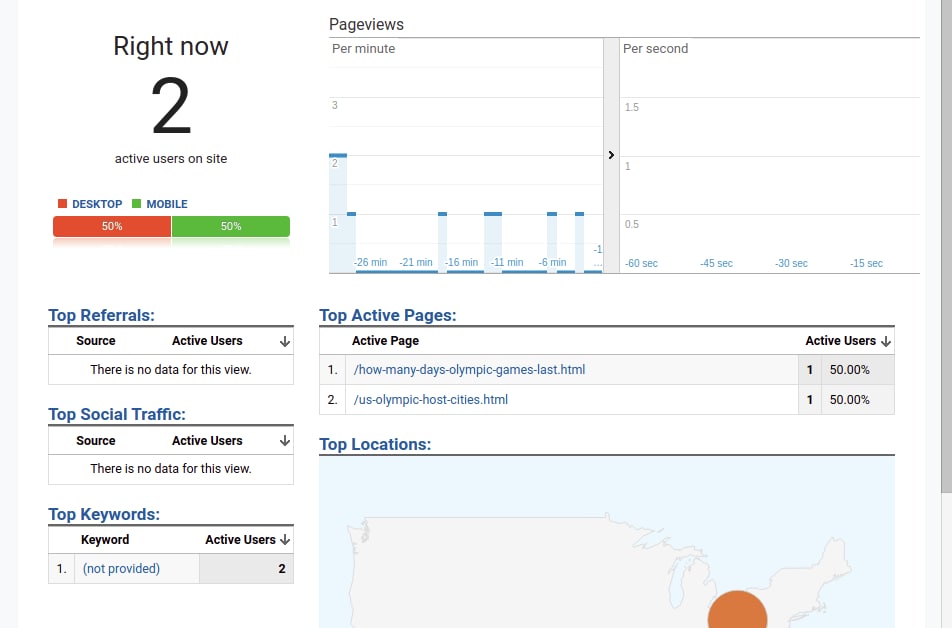
Task: Select the green 50% mobile bar segment
Action: coord(231,226)
